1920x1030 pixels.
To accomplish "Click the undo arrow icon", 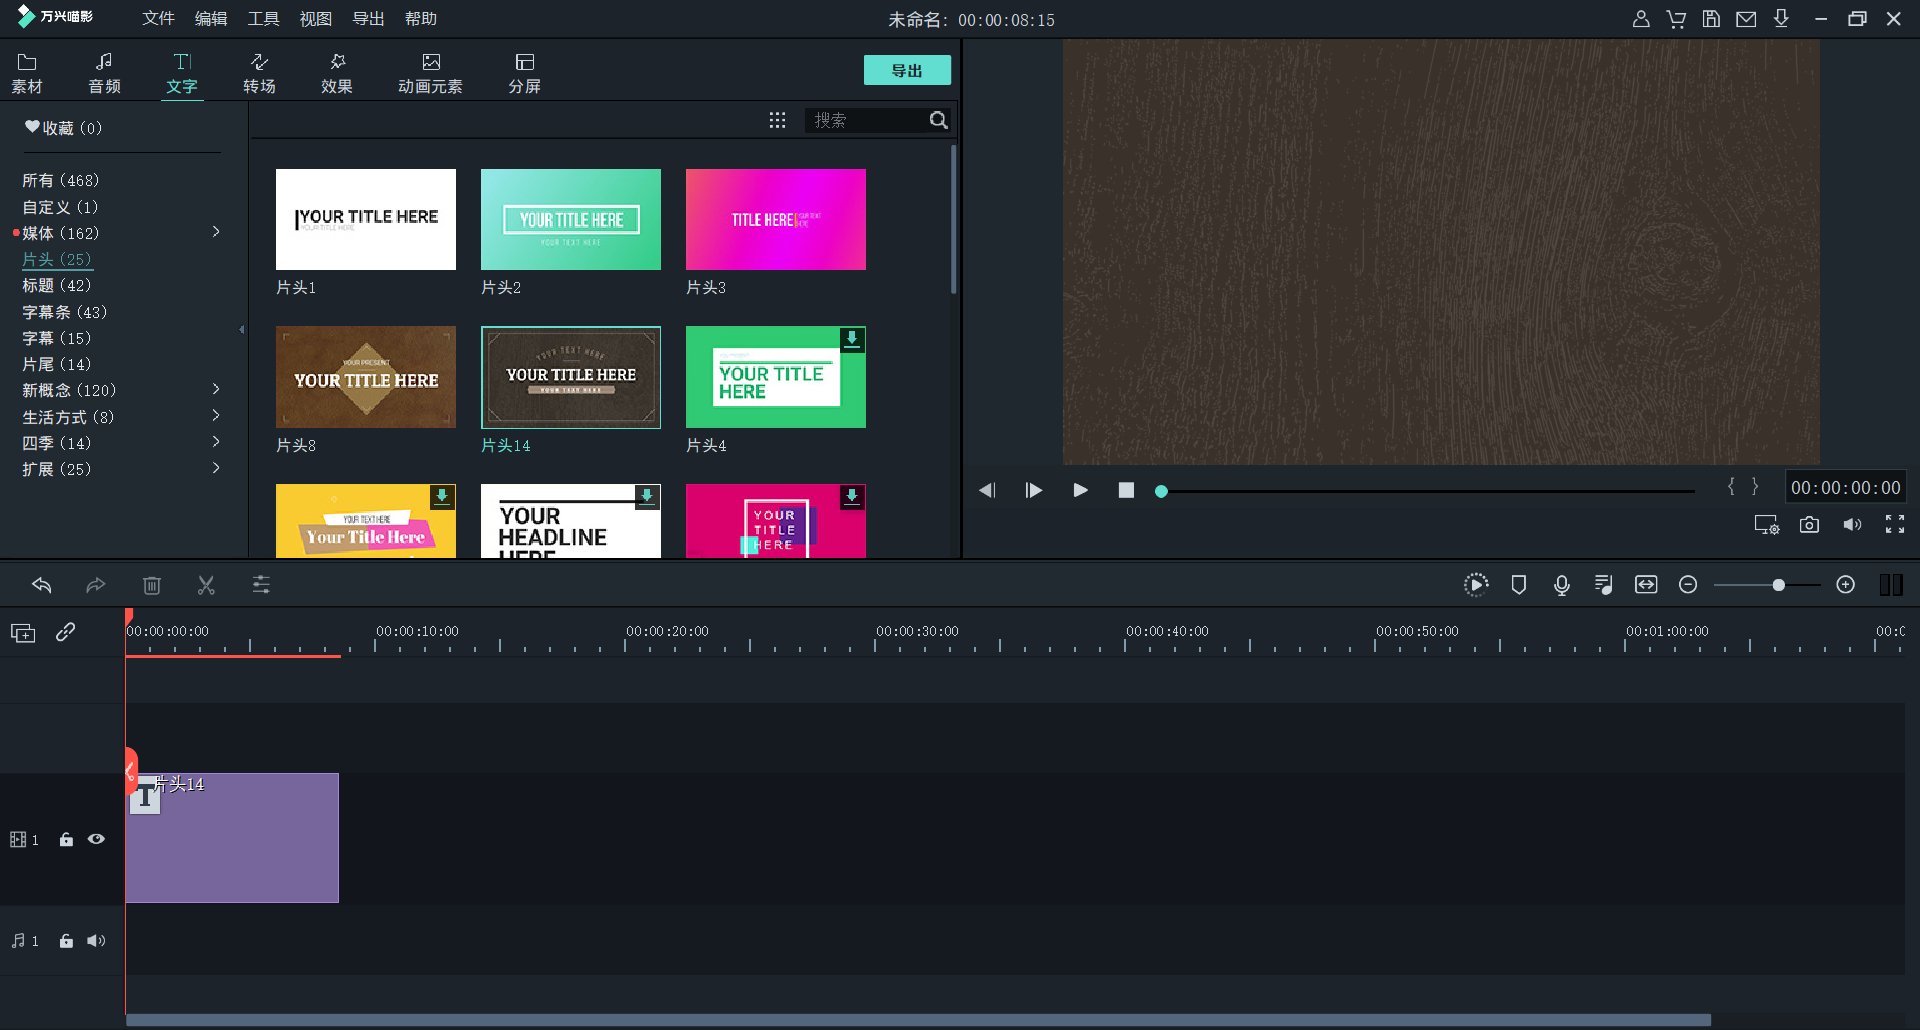I will [42, 585].
